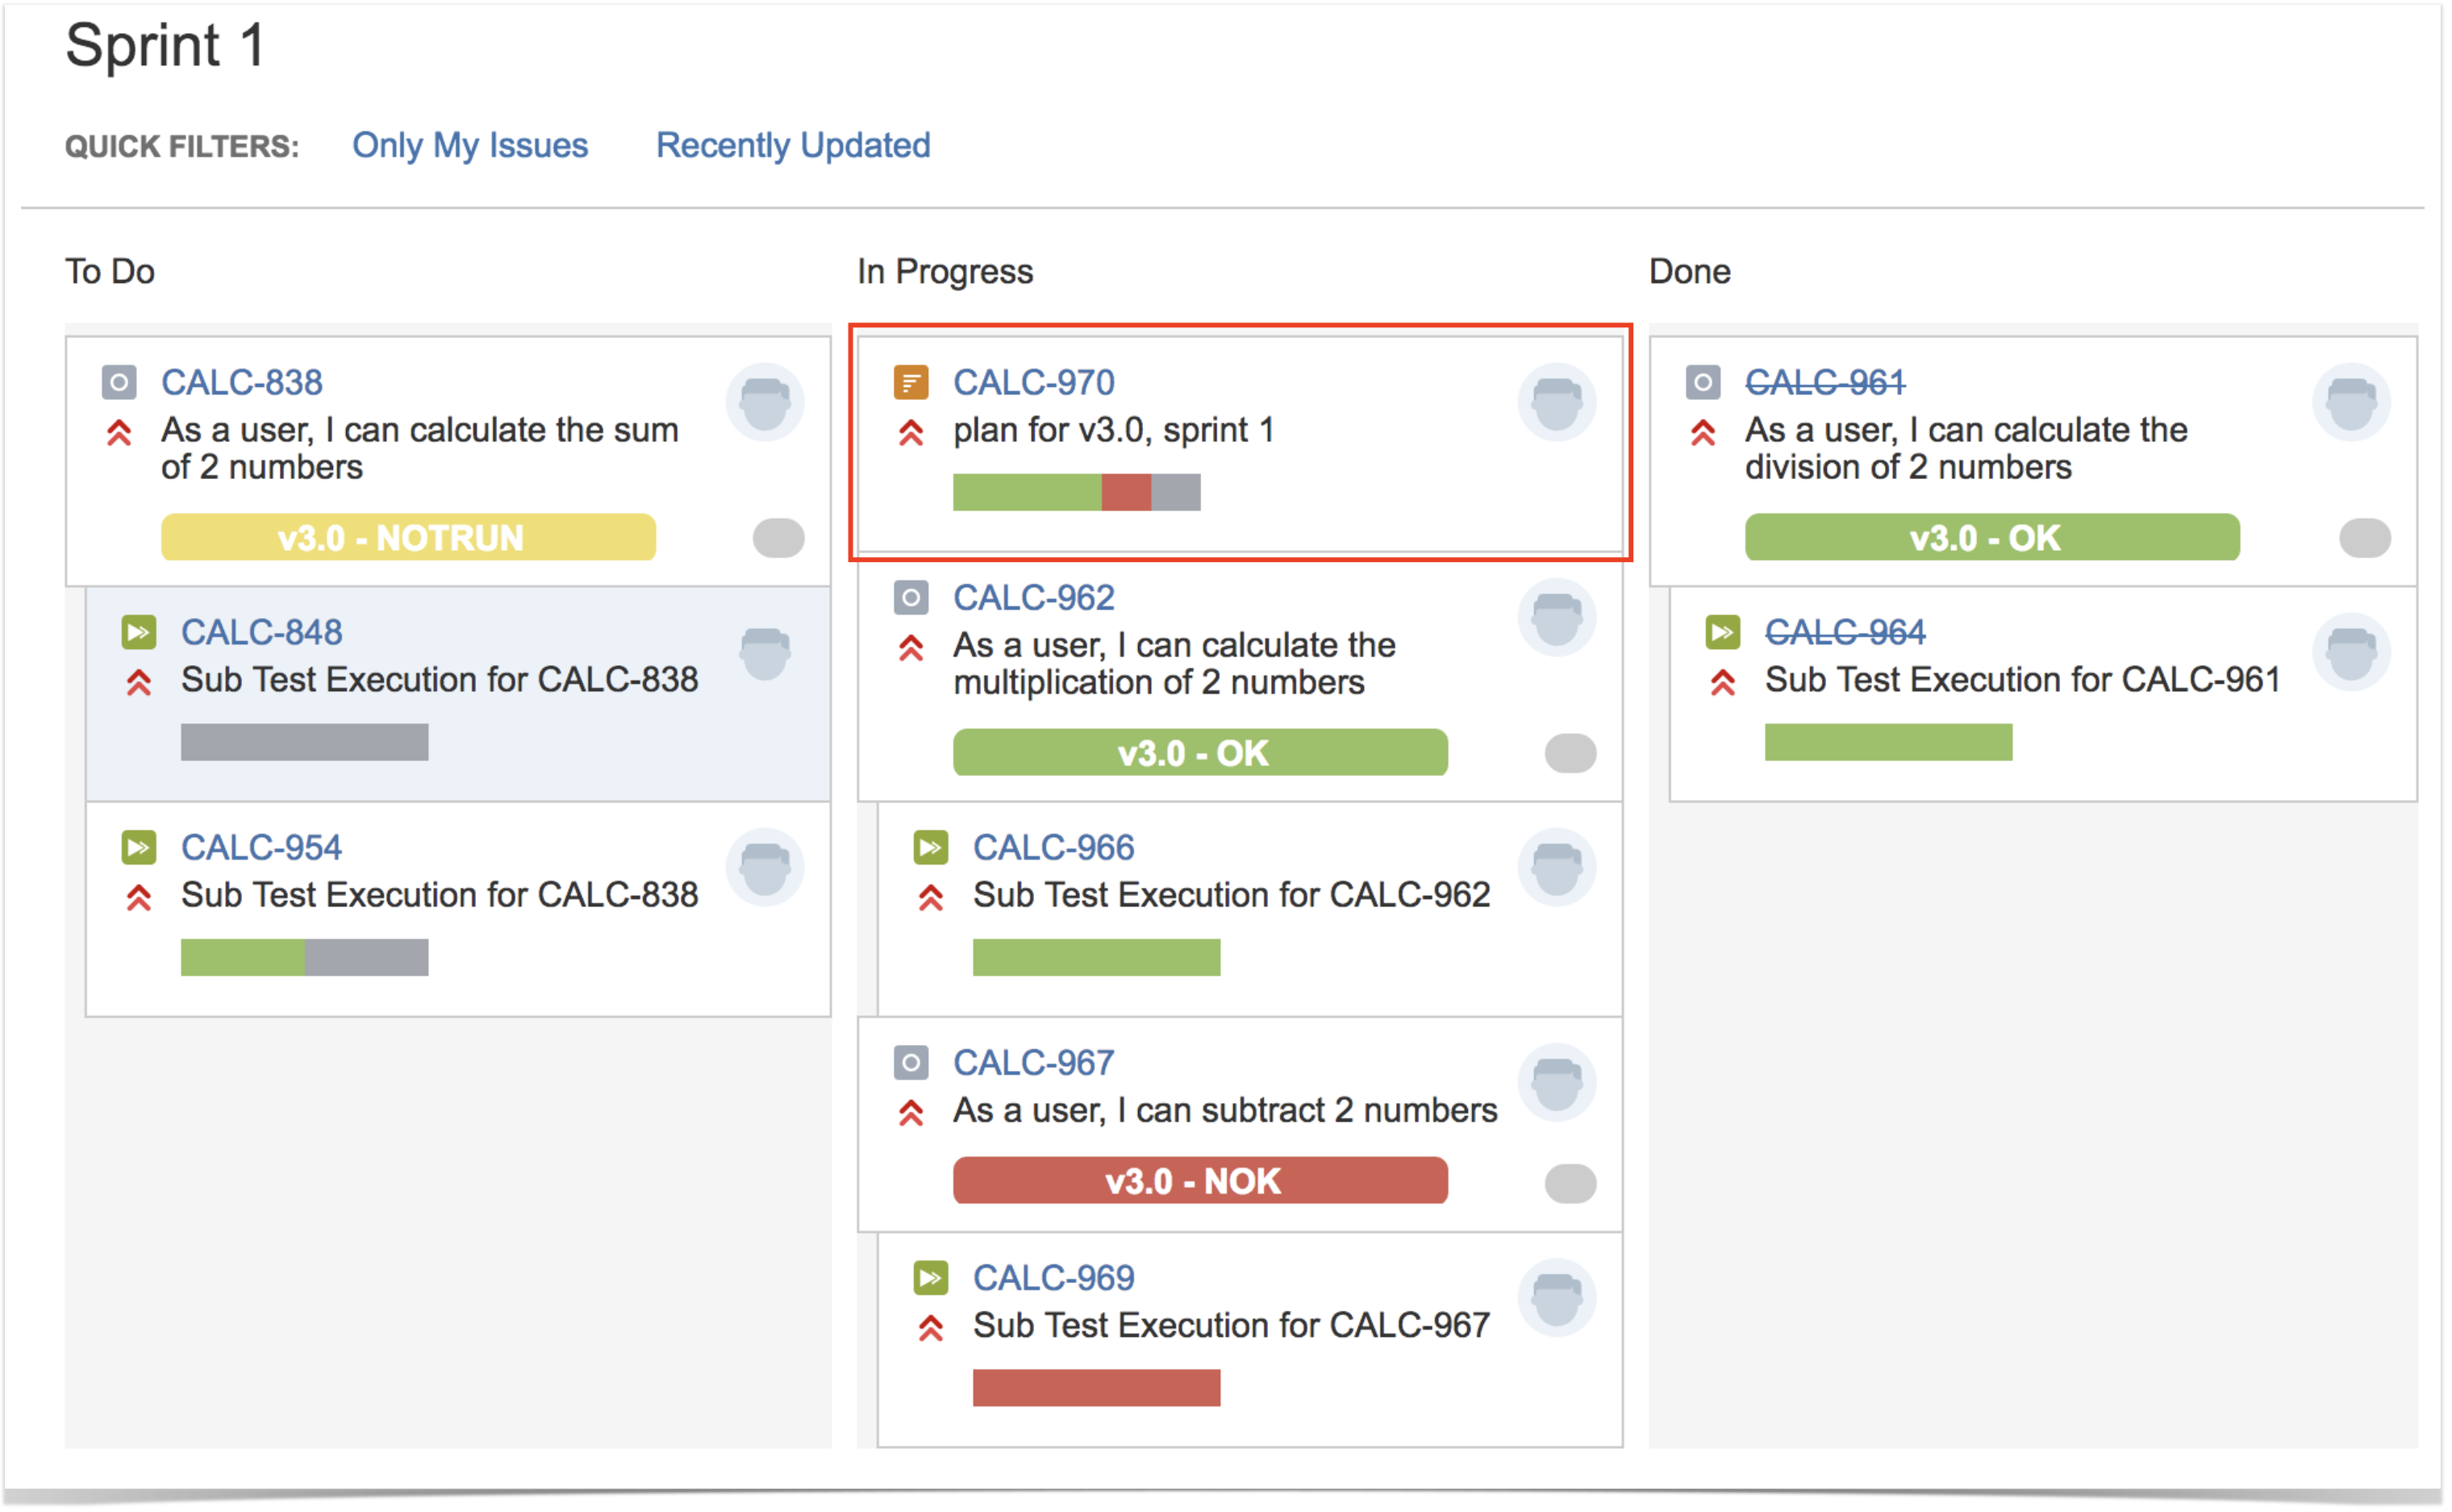The height and width of the screenshot is (1512, 2452).
Task: Click the v3.0 - NOTRUN status label
Action: point(408,537)
